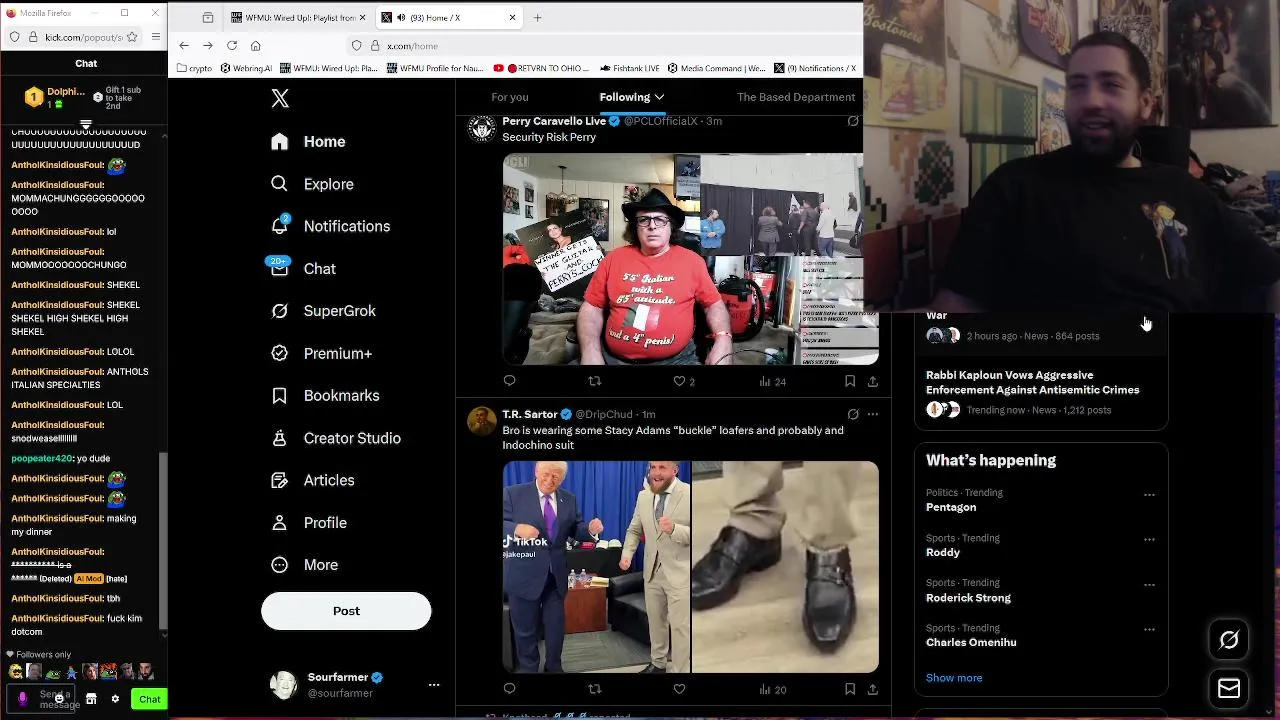Open the Pentagon trending topic
The height and width of the screenshot is (720, 1280).
pos(951,507)
